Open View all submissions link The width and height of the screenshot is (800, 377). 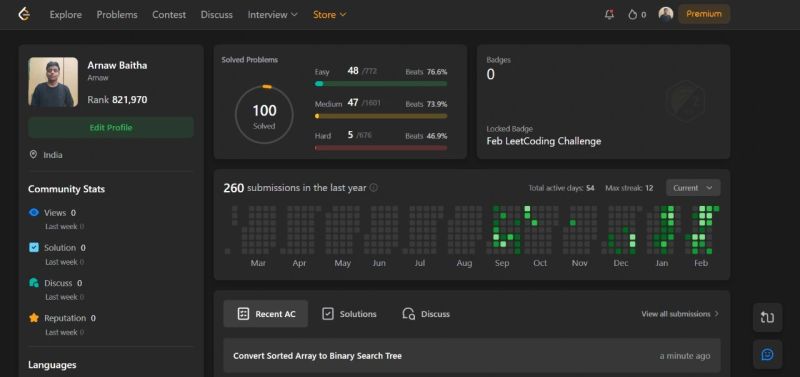click(x=680, y=314)
